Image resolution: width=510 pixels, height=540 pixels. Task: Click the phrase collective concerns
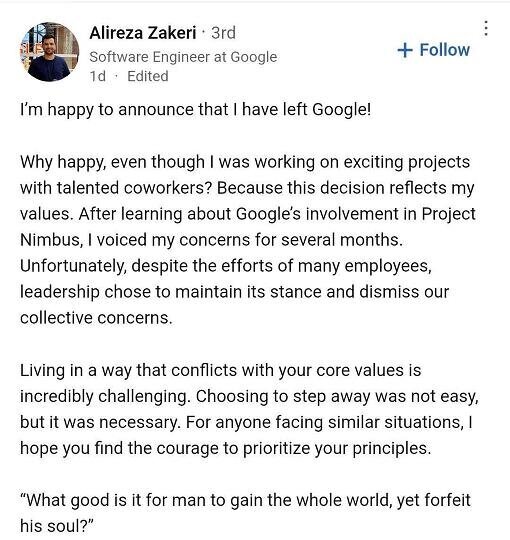coord(96,318)
